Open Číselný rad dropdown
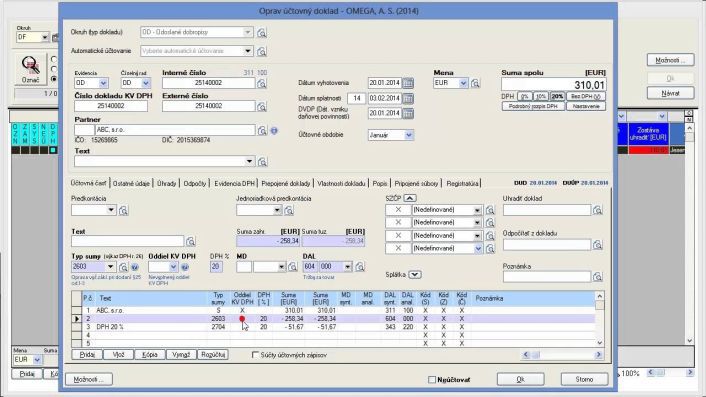Image resolution: width=706 pixels, height=397 pixels. point(146,83)
